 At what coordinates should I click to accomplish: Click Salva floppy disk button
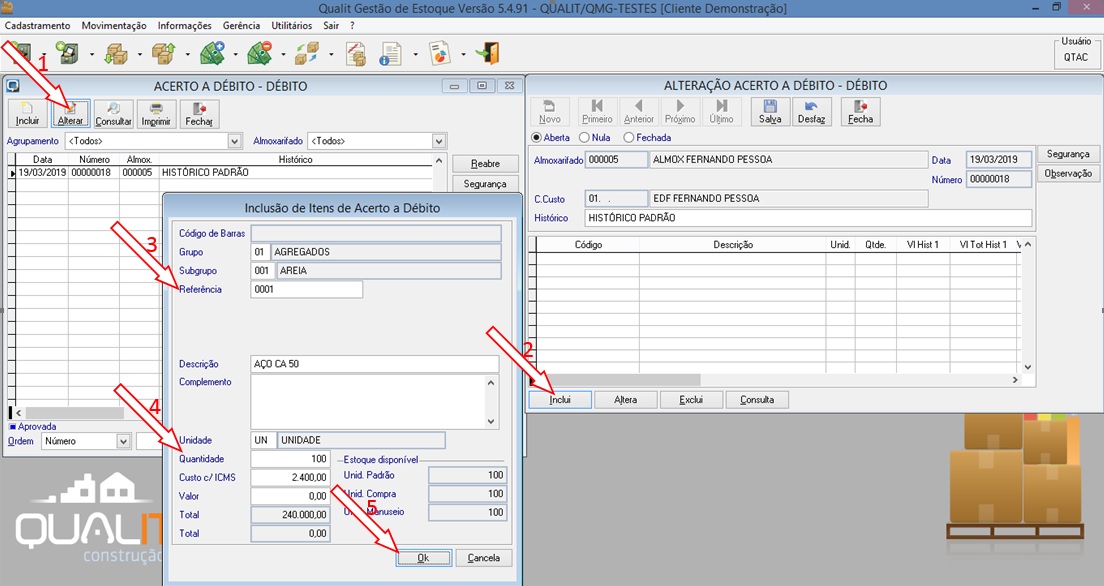point(770,111)
